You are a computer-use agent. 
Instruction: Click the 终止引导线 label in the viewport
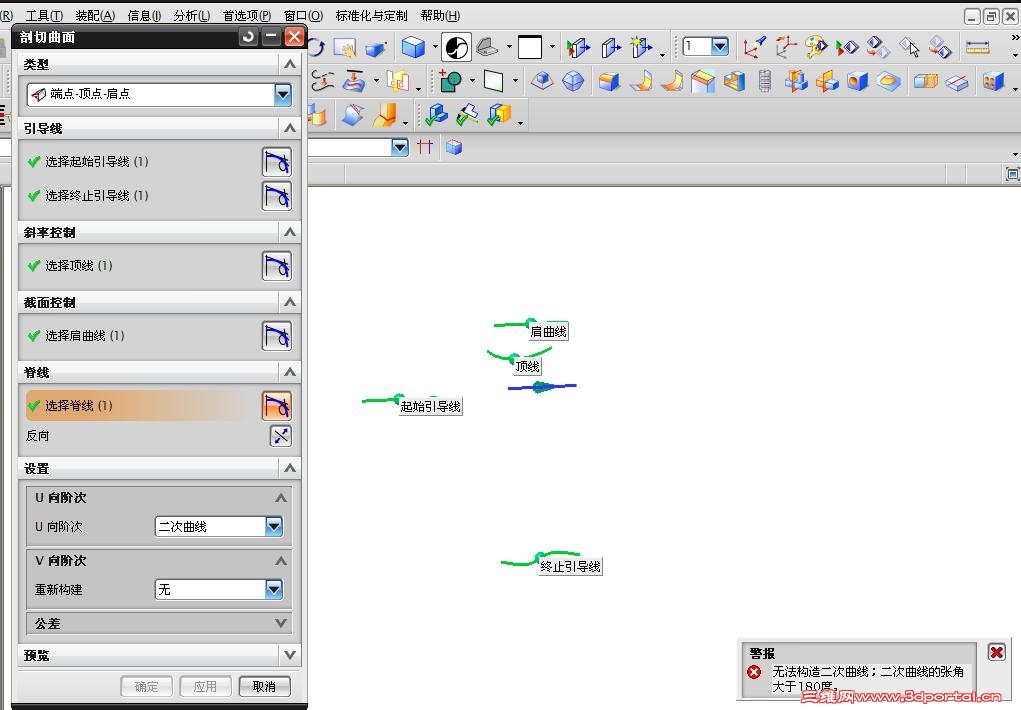point(570,567)
